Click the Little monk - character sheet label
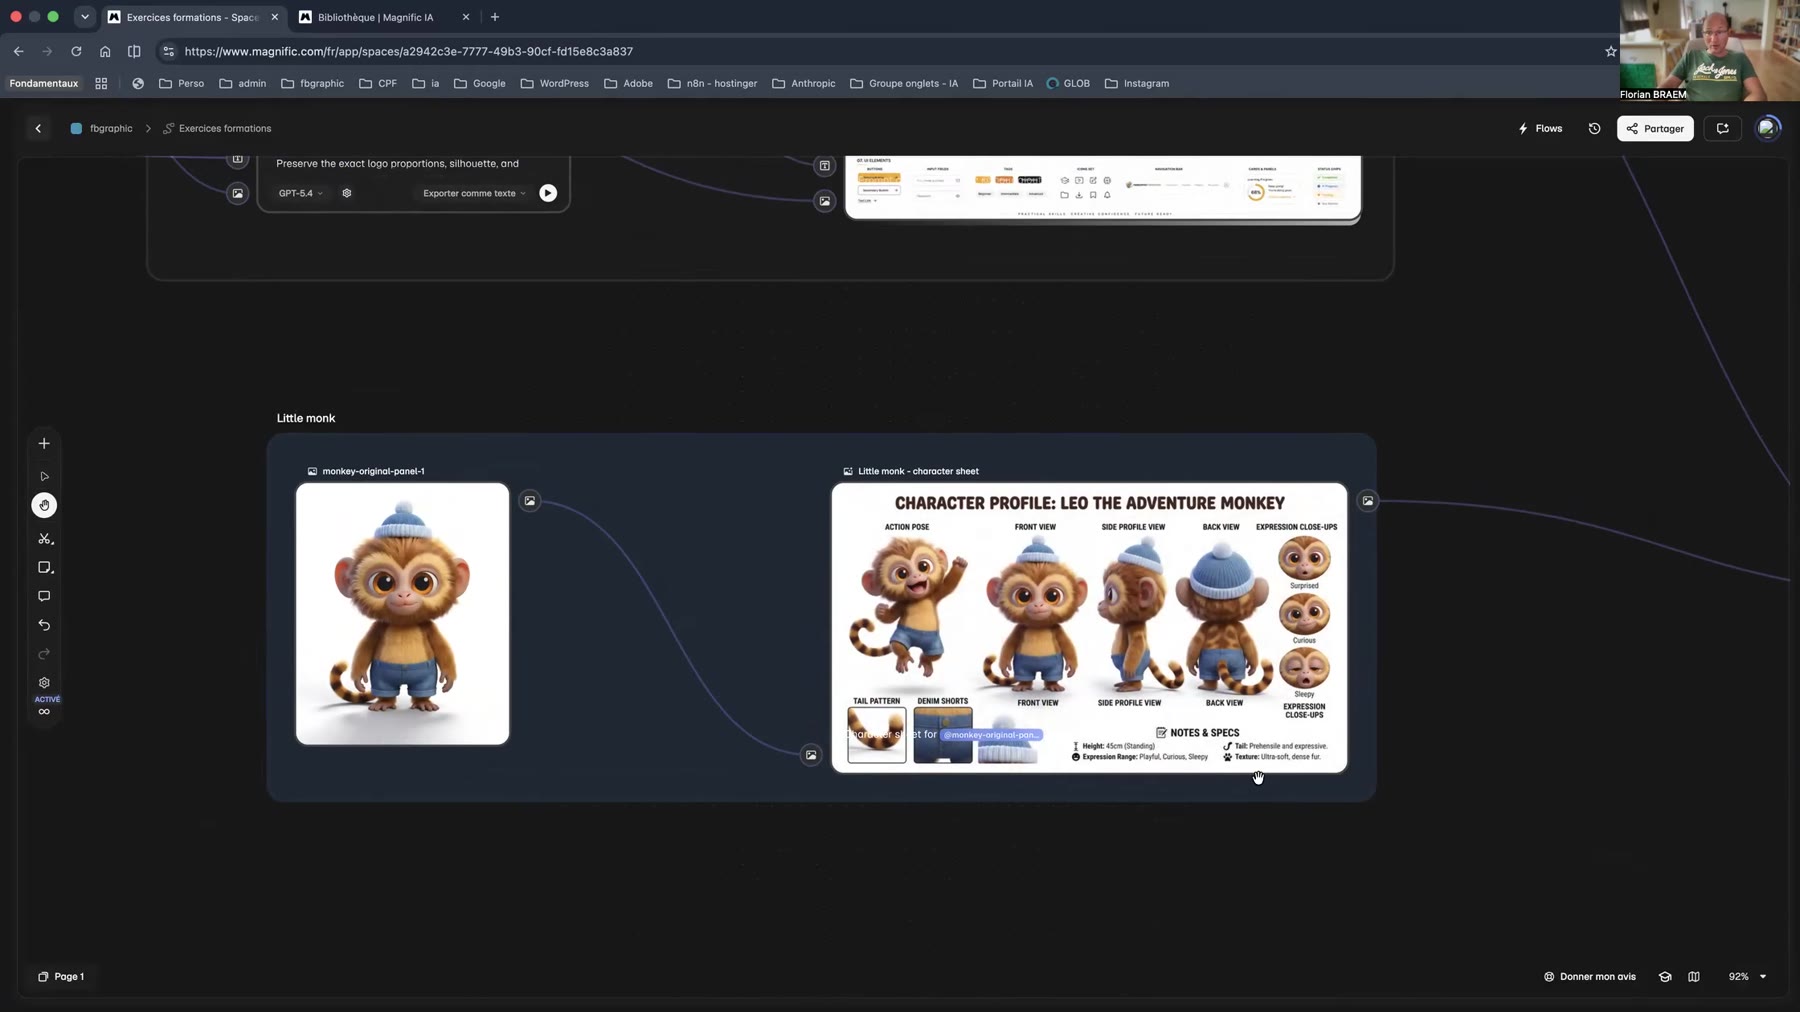Viewport: 1800px width, 1012px height. (x=911, y=471)
